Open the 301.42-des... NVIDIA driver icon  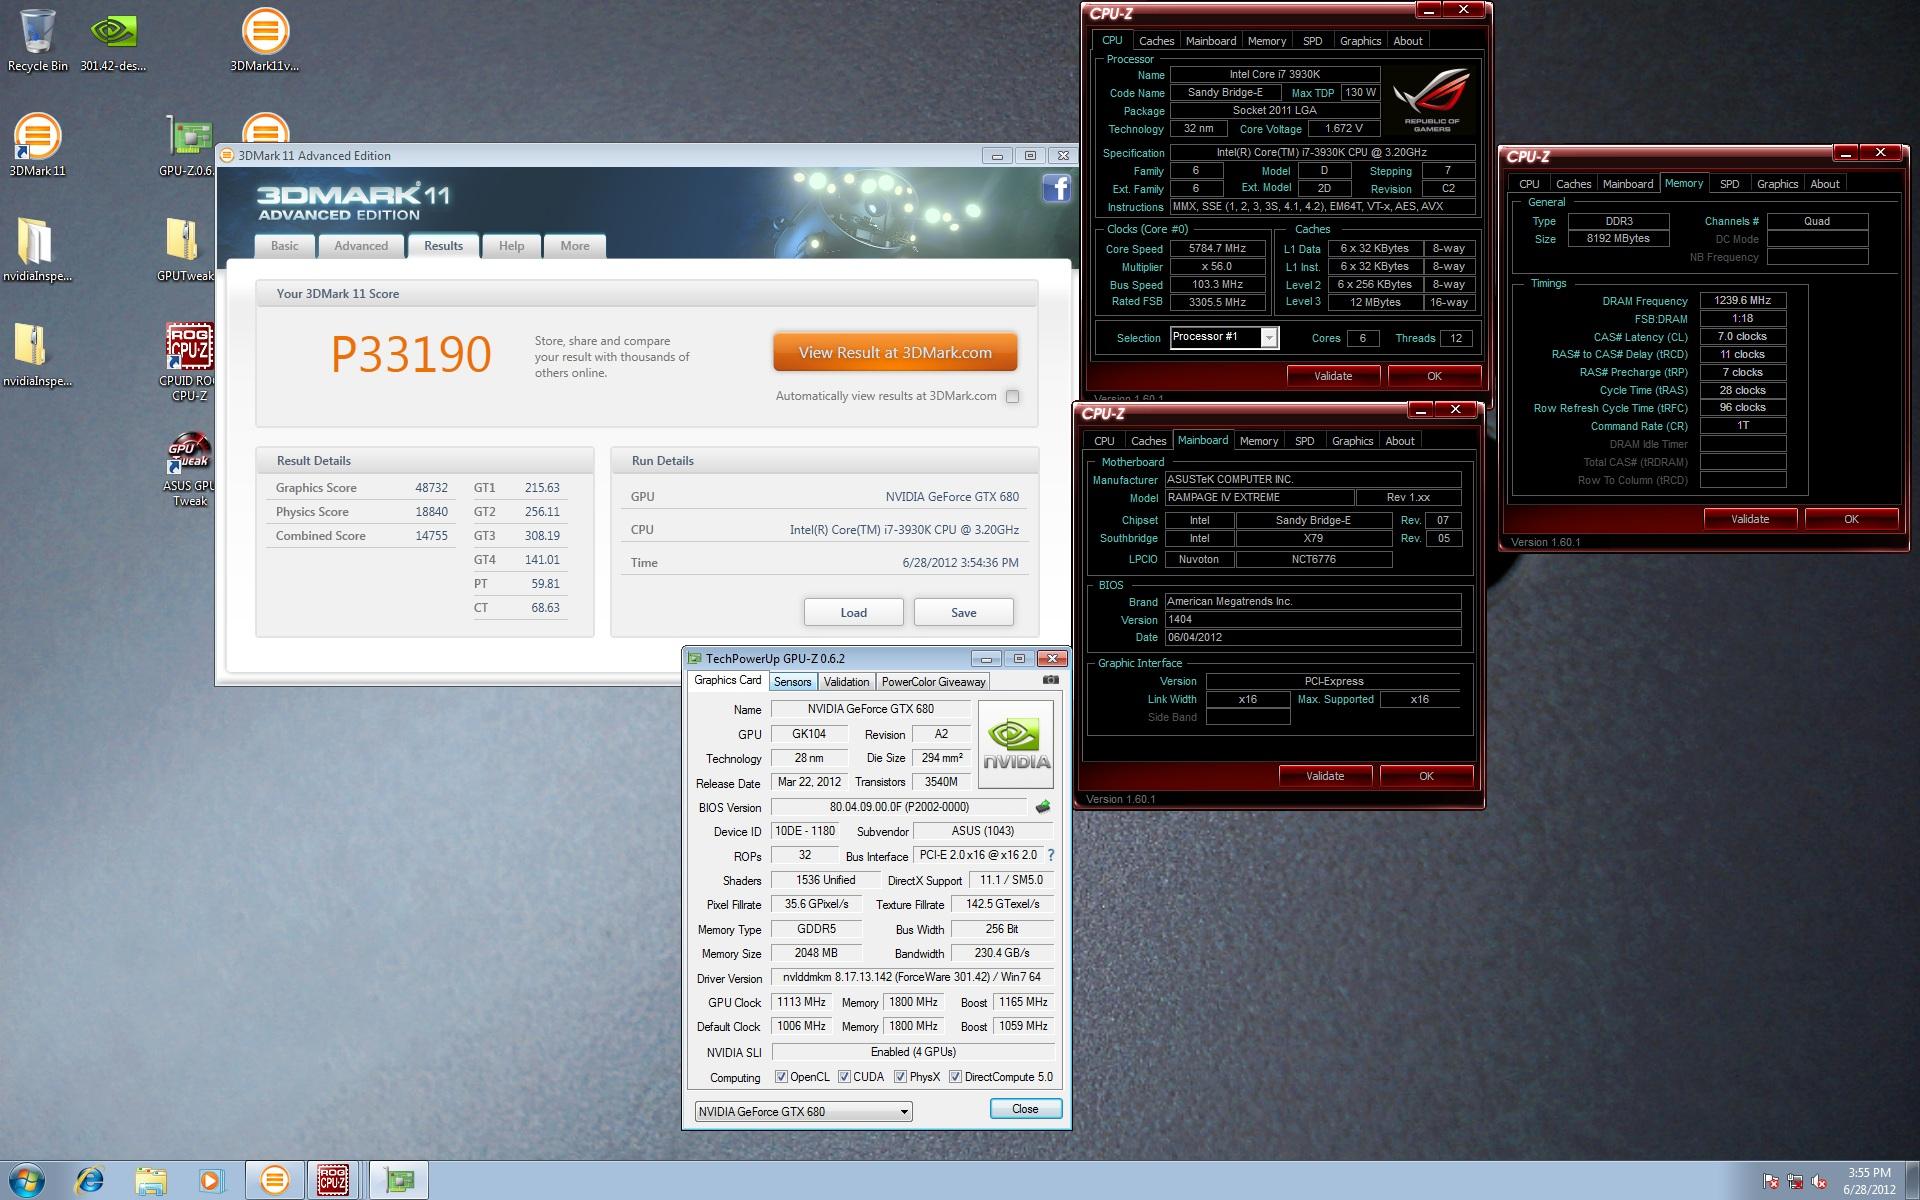click(113, 40)
